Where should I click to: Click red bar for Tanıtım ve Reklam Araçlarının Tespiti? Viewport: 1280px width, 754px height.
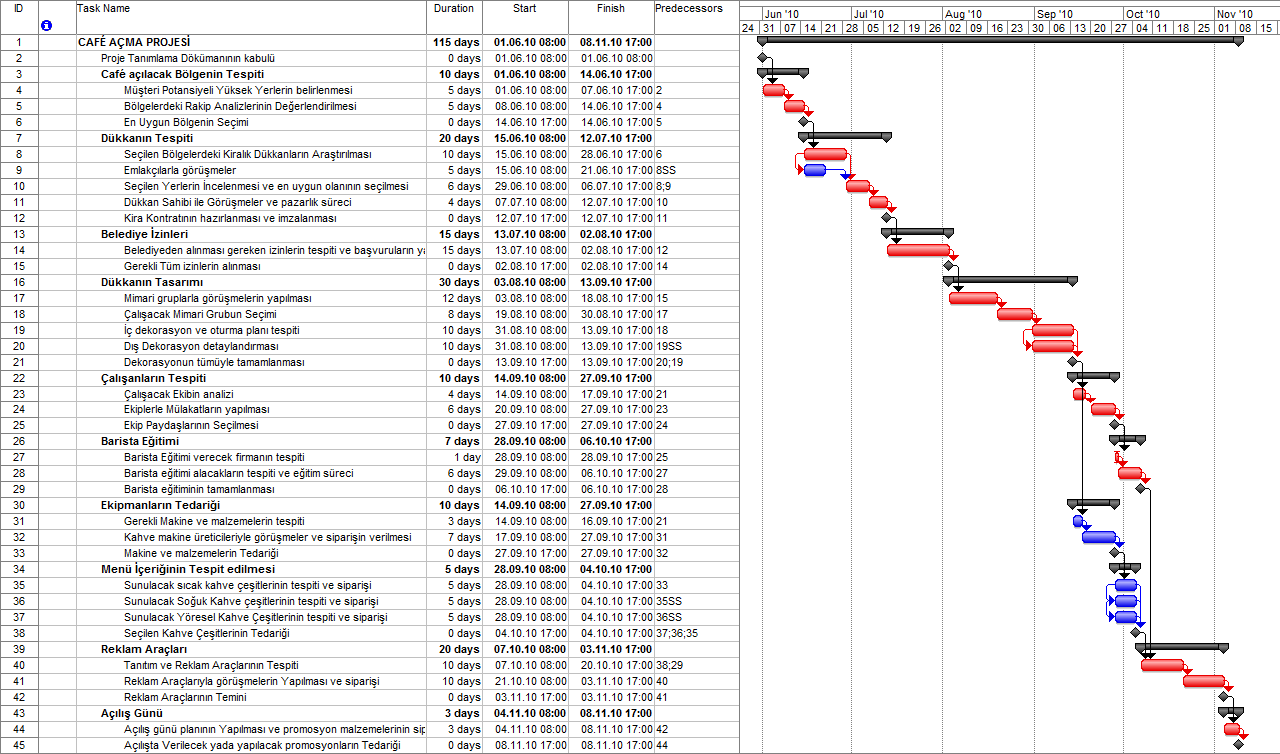[1162, 665]
